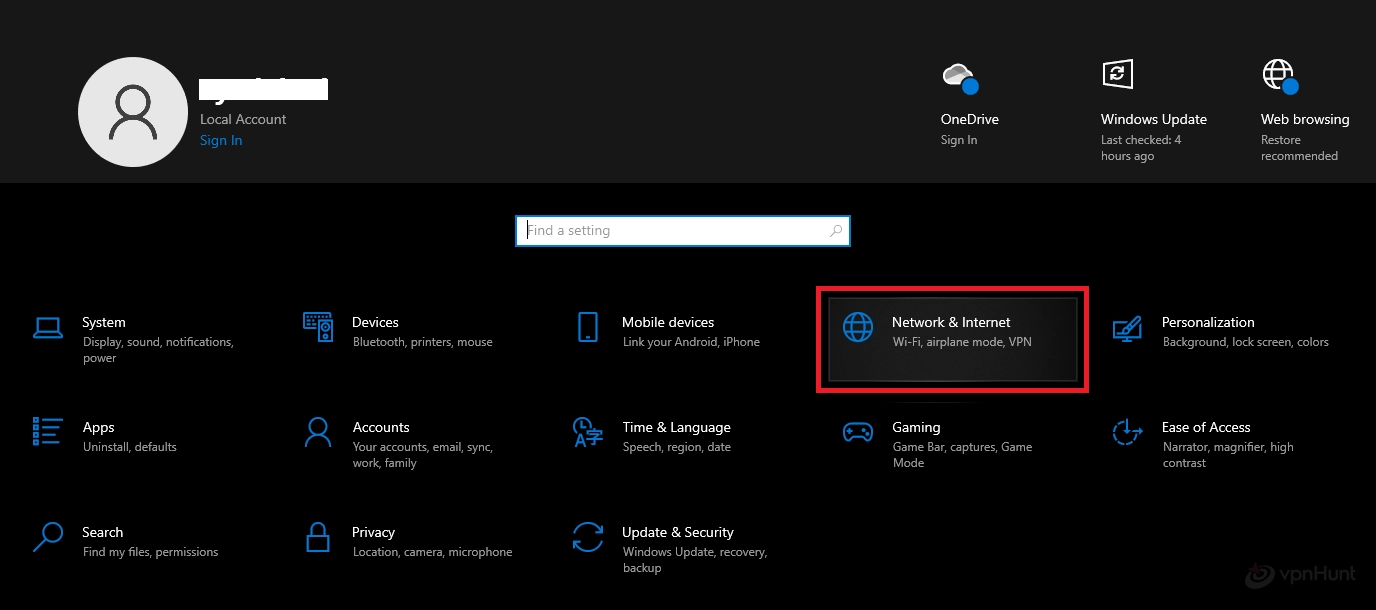
Task: Focus the Find a setting field
Action: click(x=683, y=231)
